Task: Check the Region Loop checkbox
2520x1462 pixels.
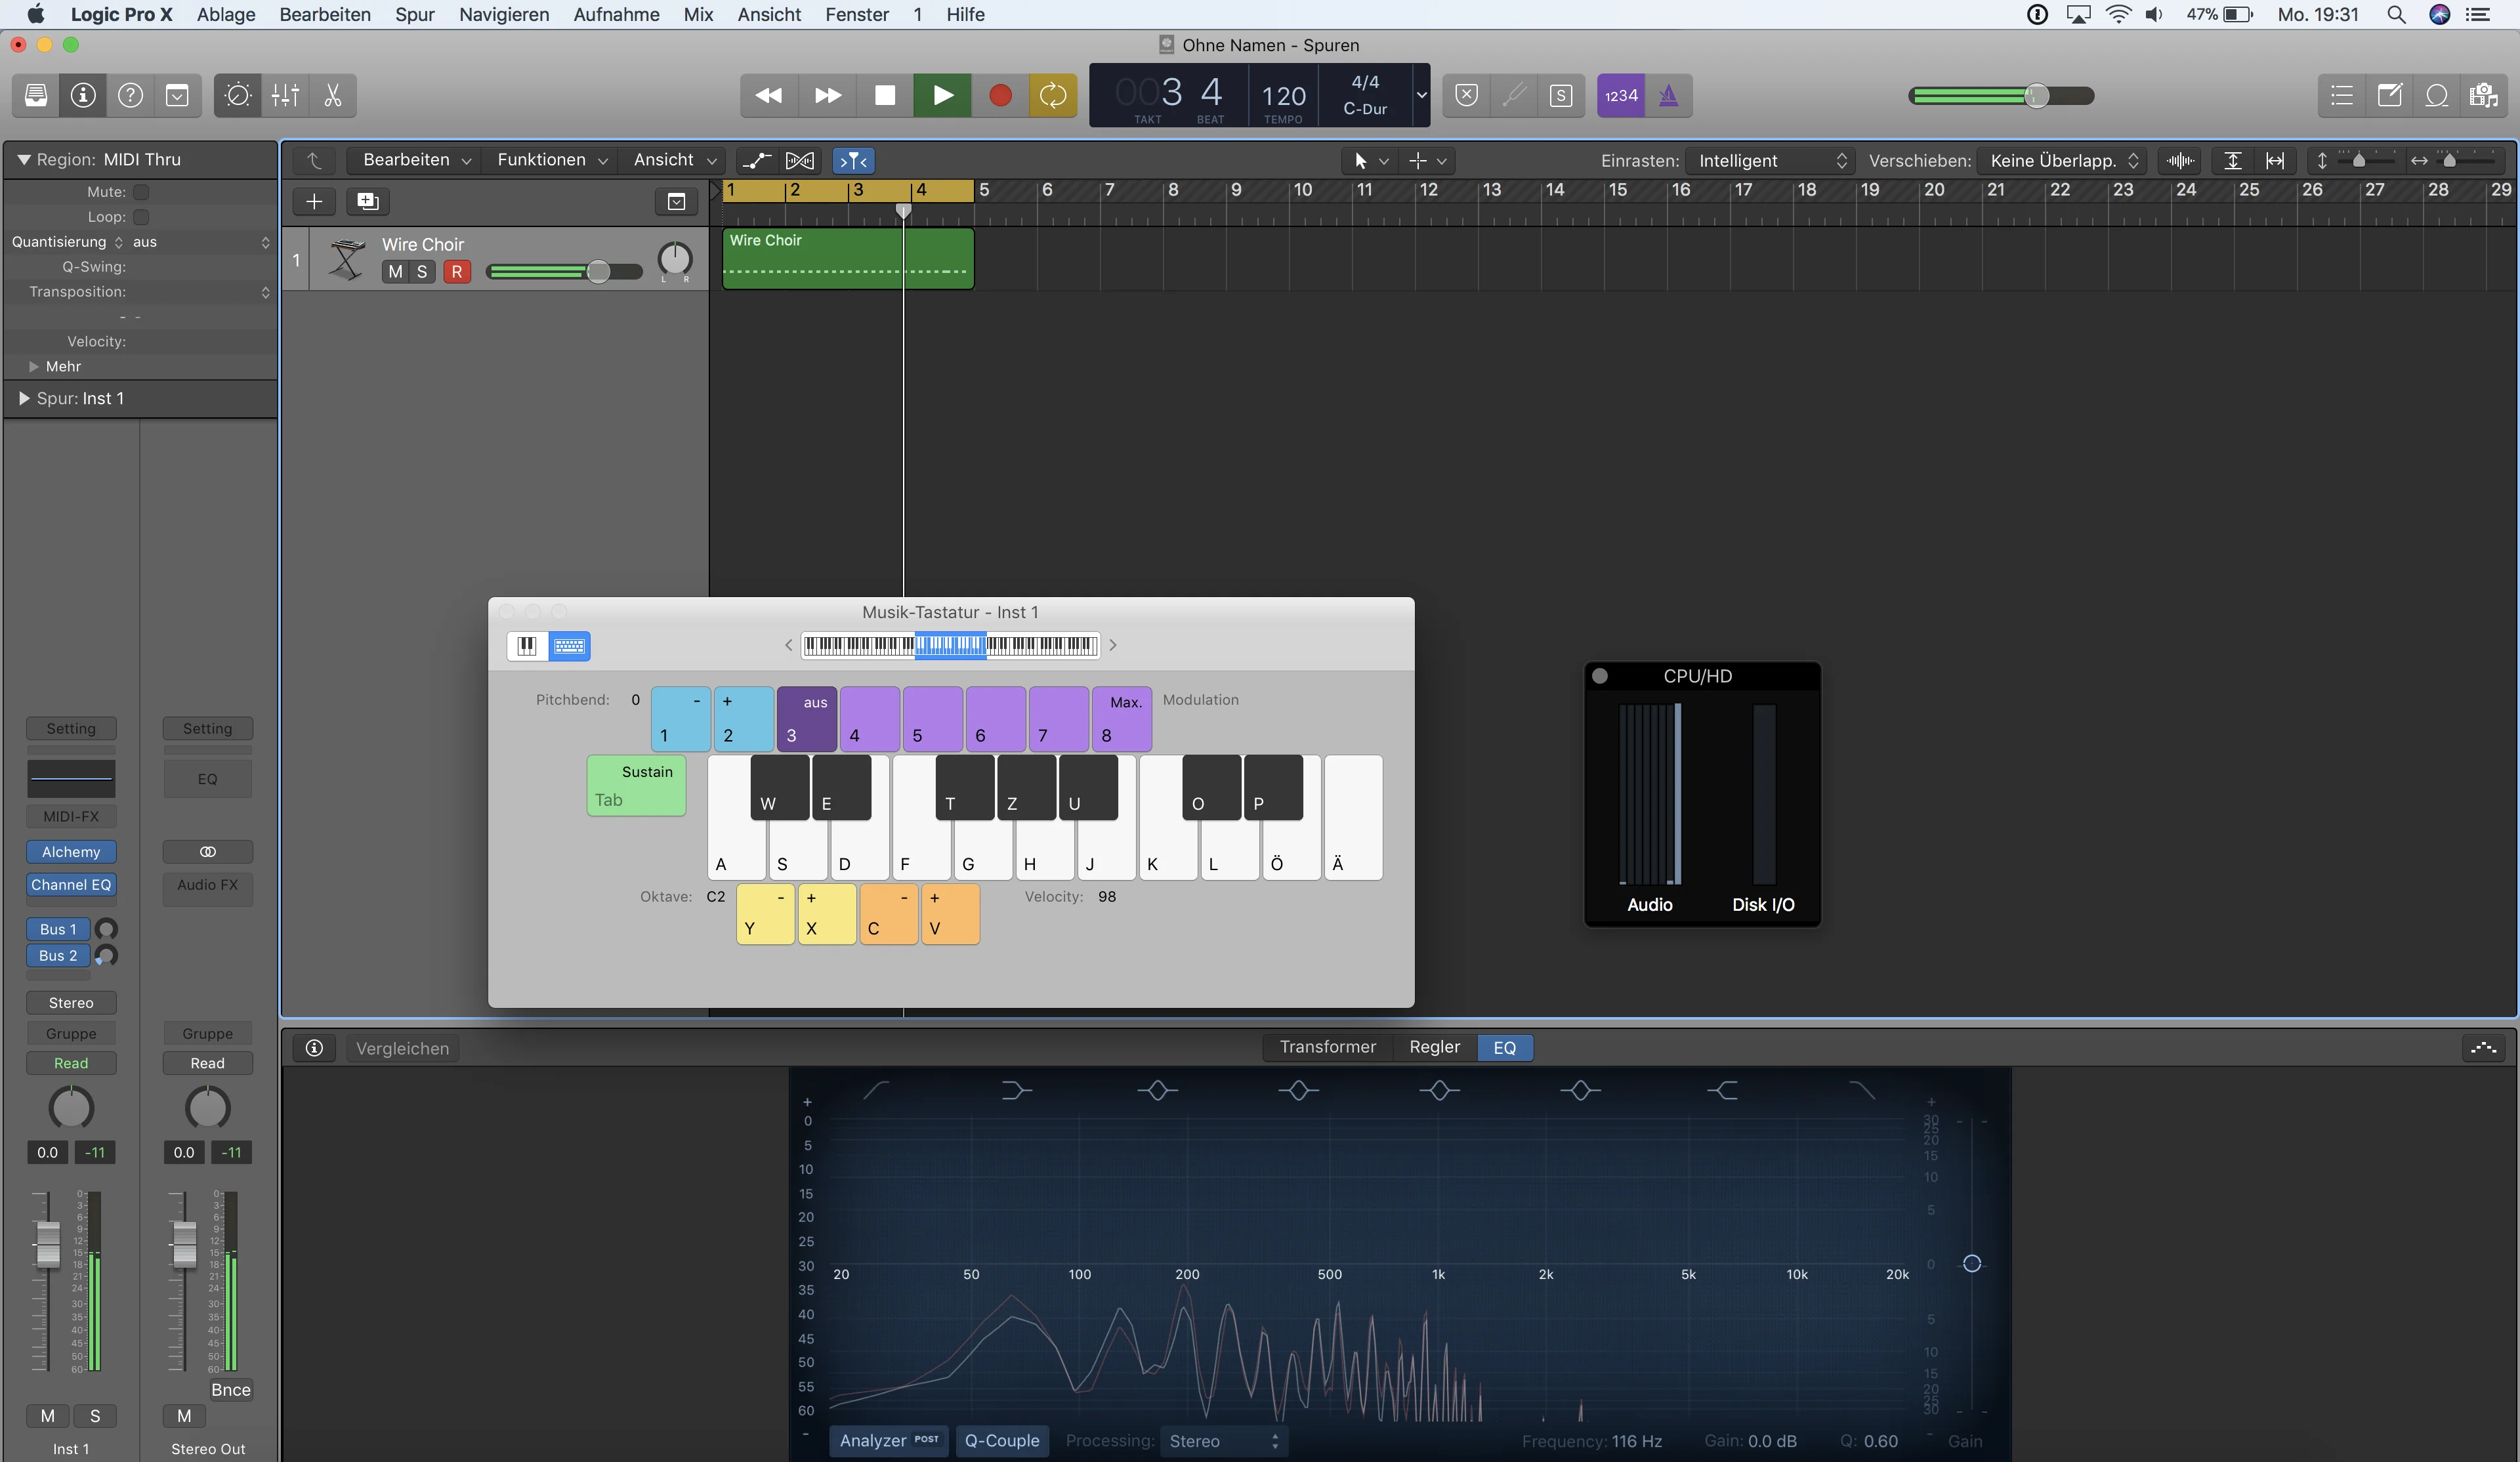Action: (x=141, y=217)
